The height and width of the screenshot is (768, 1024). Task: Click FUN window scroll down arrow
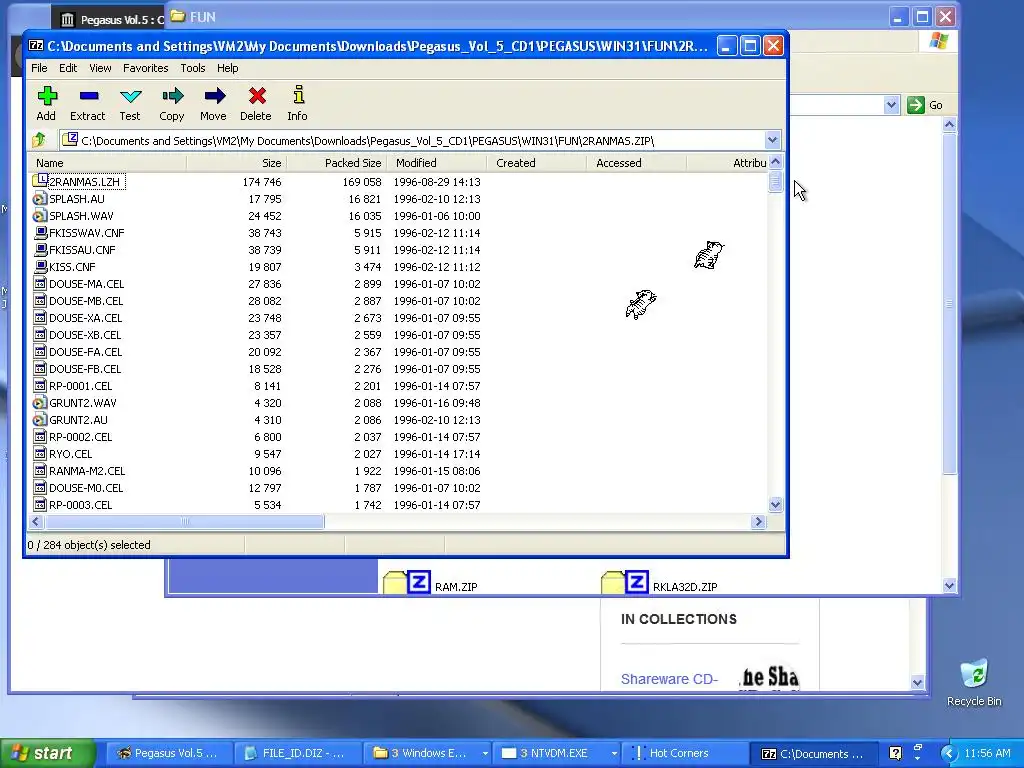point(950,586)
